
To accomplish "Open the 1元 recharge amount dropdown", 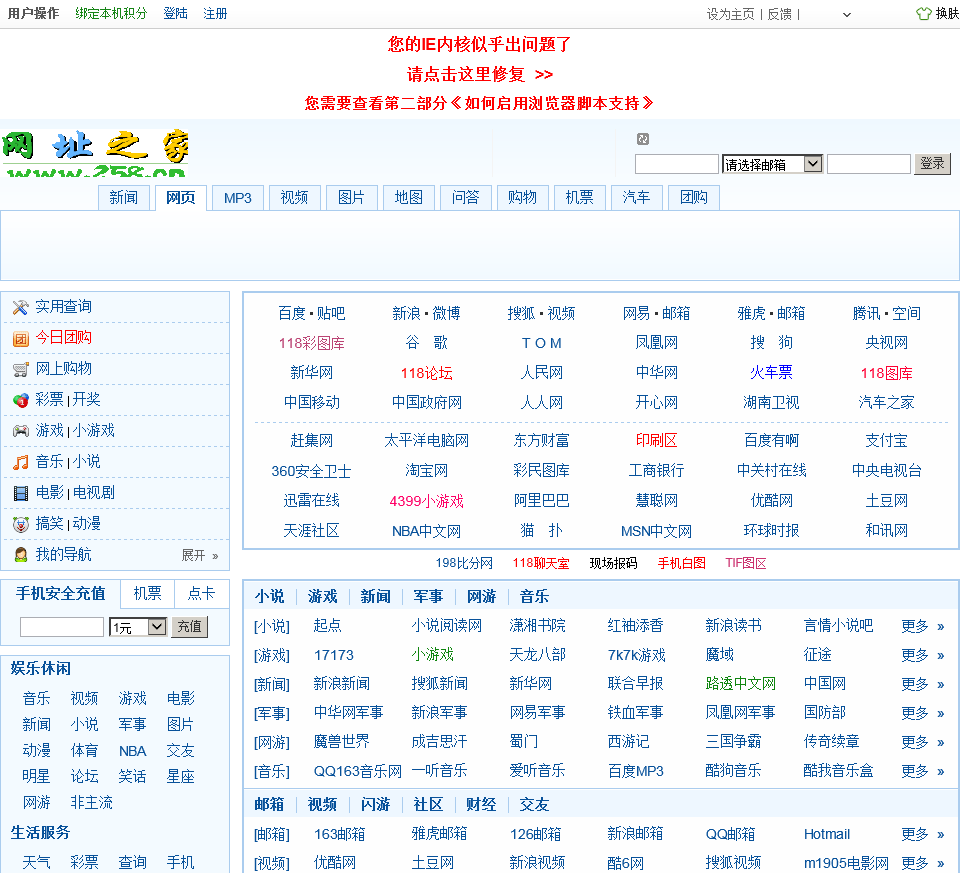I will click(x=137, y=627).
